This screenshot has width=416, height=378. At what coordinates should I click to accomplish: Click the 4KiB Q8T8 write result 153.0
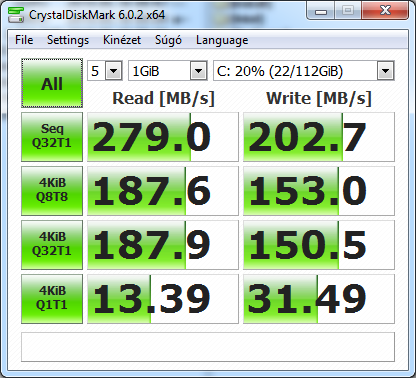pyautogui.click(x=319, y=191)
